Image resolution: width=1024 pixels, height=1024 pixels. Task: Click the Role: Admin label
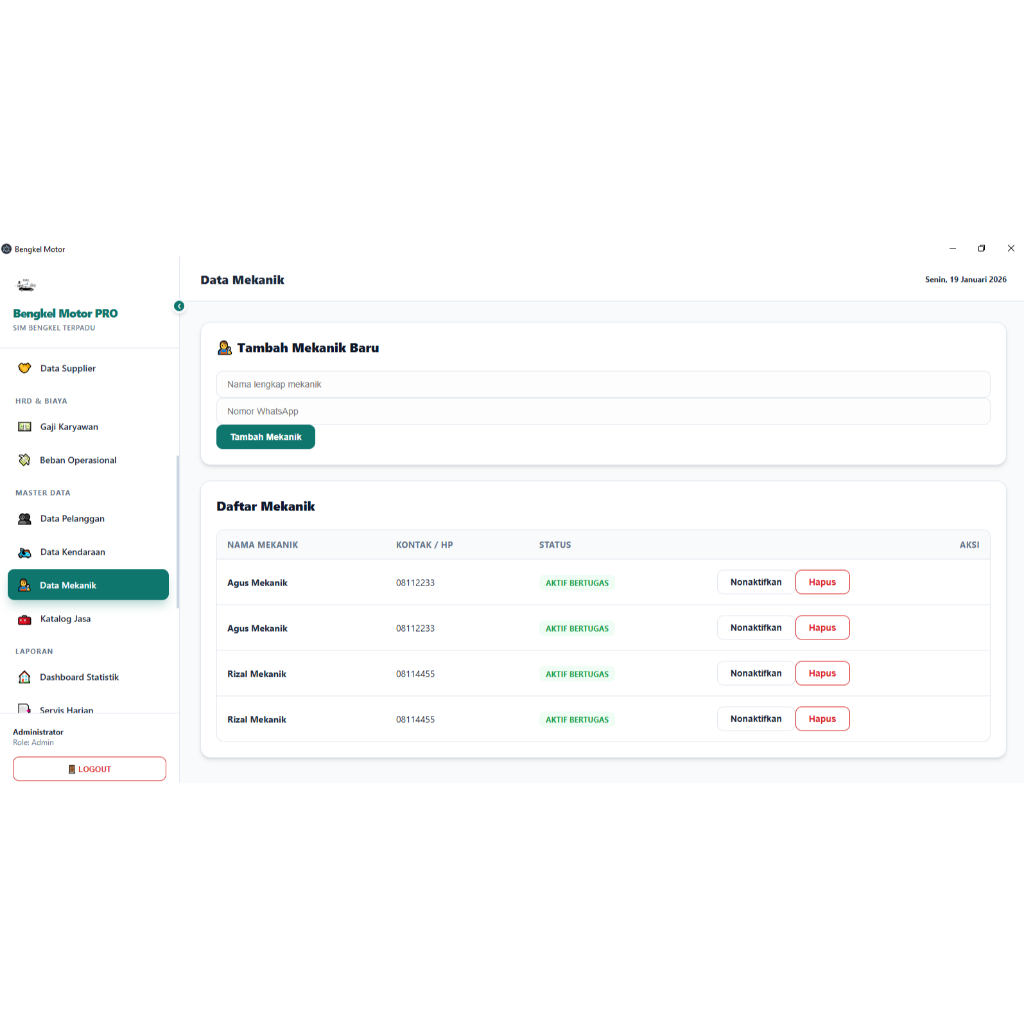click(x=33, y=743)
